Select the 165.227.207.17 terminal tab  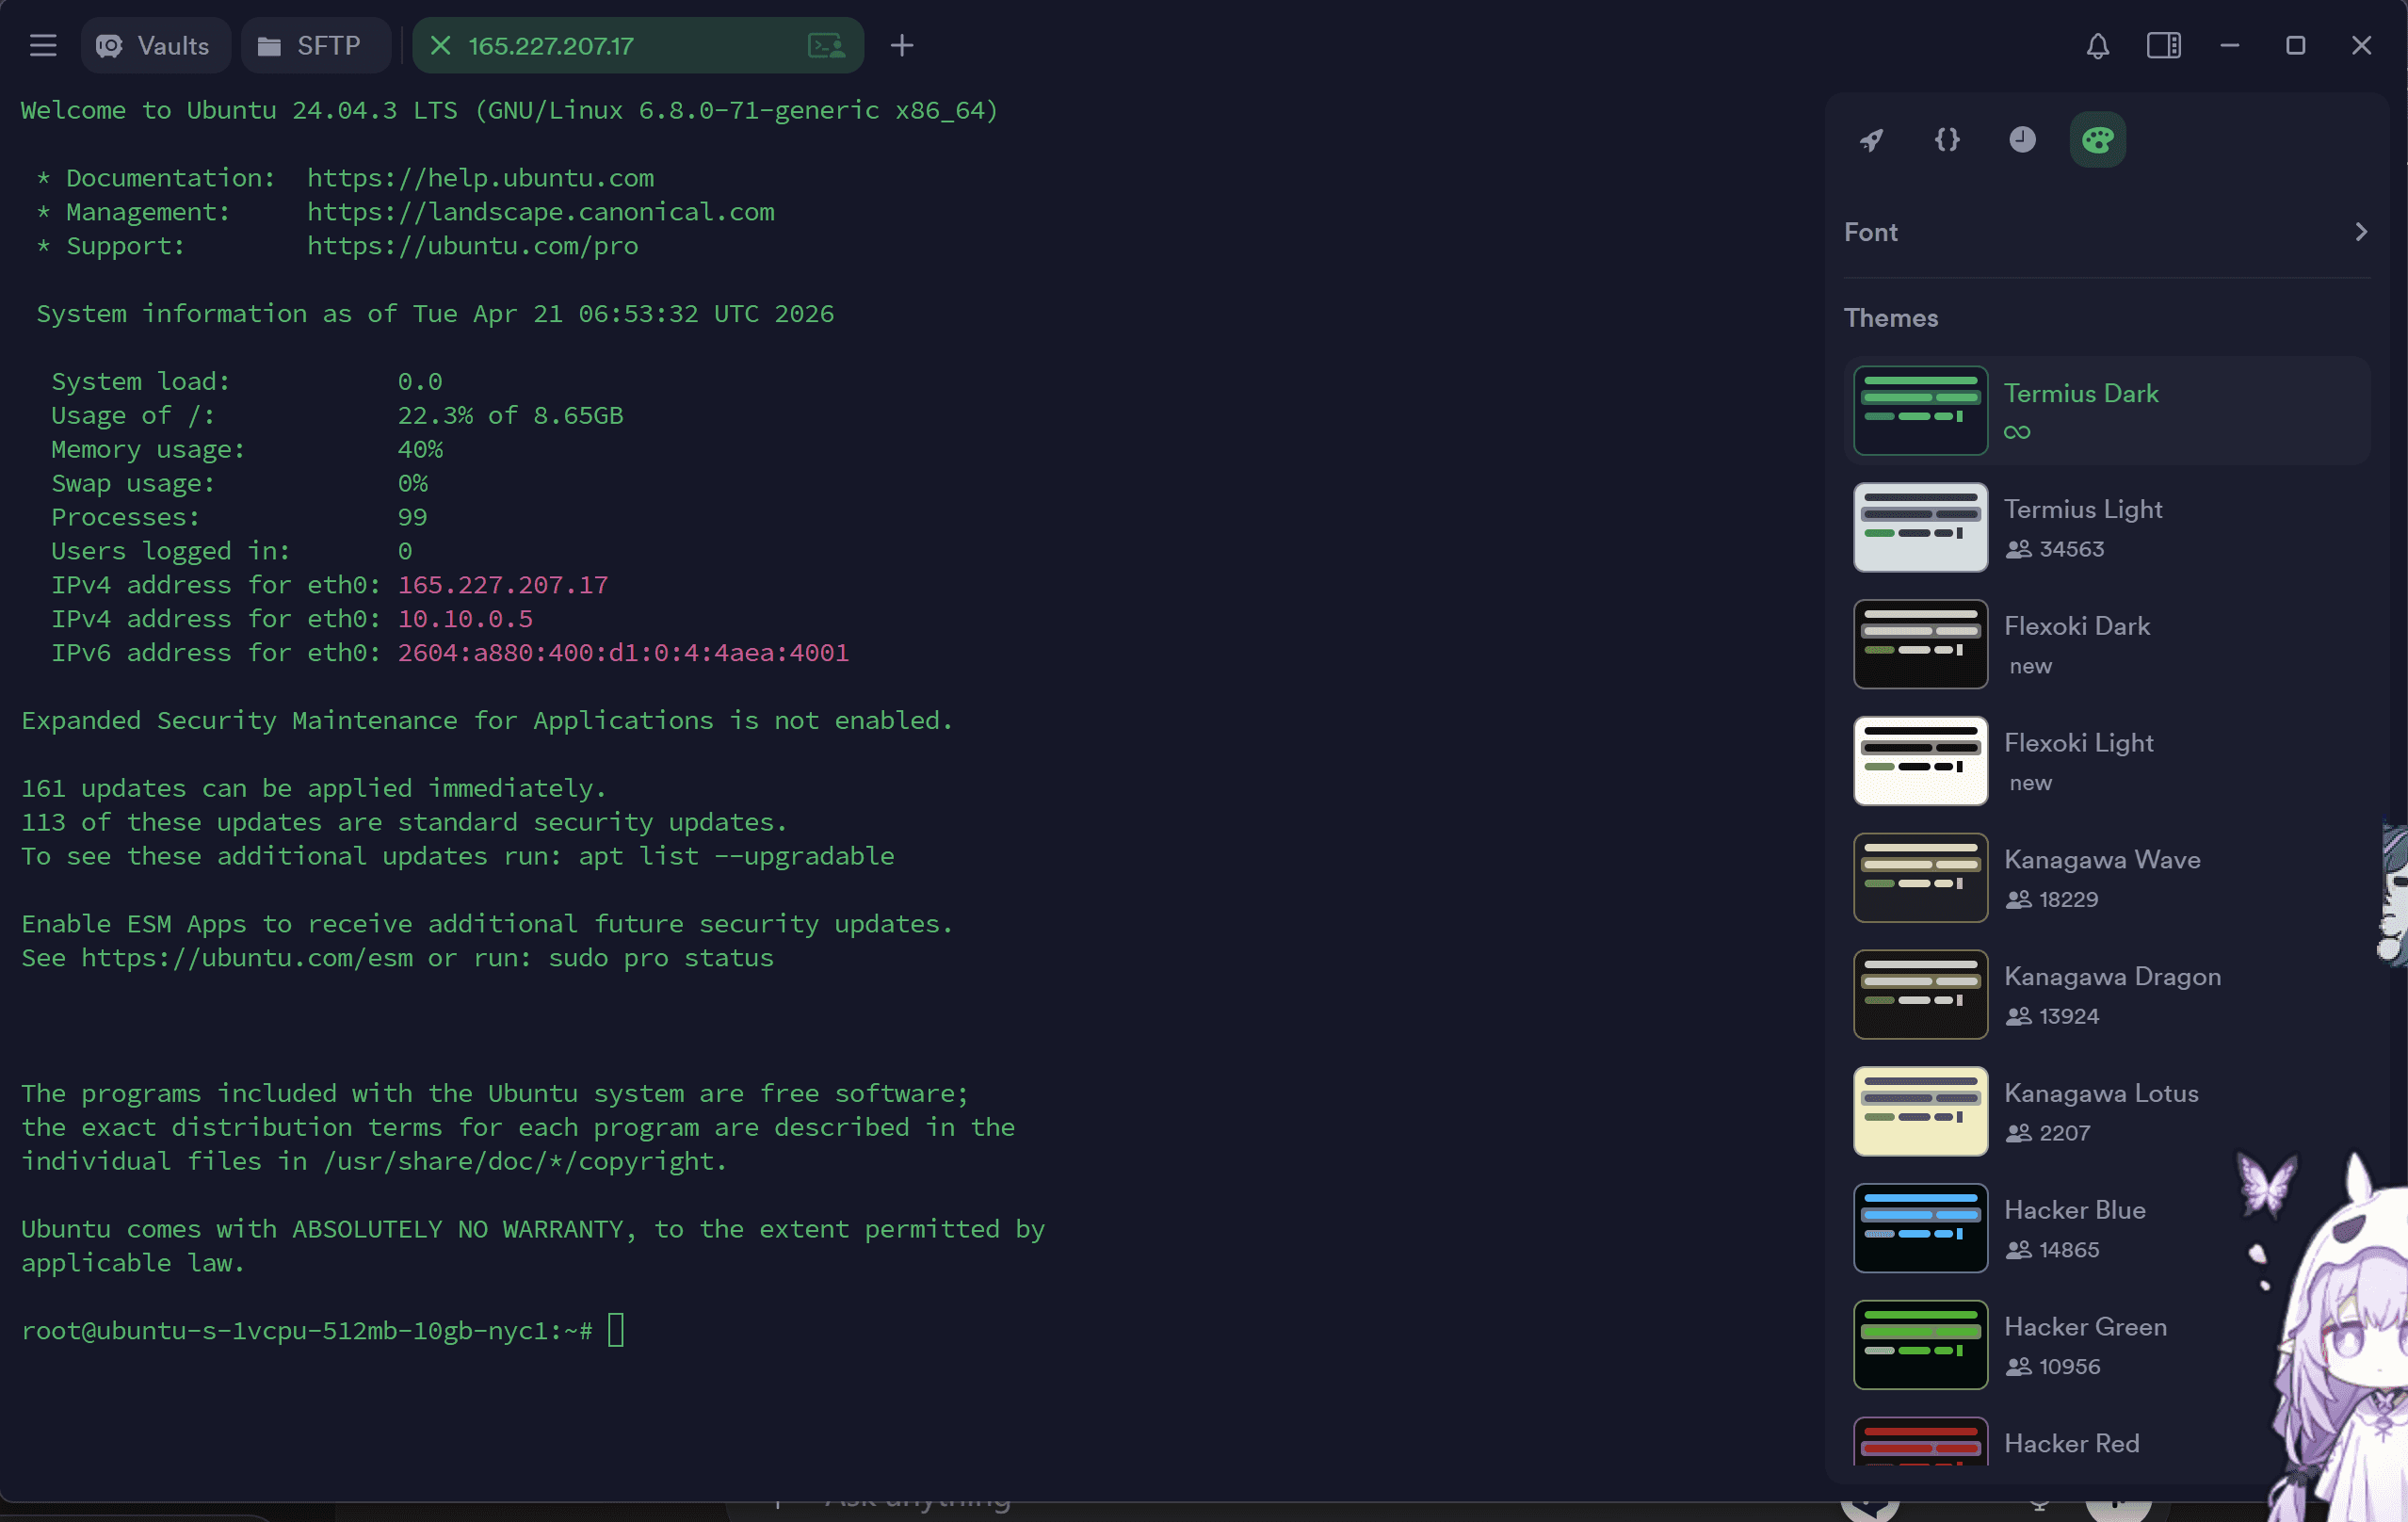638,46
